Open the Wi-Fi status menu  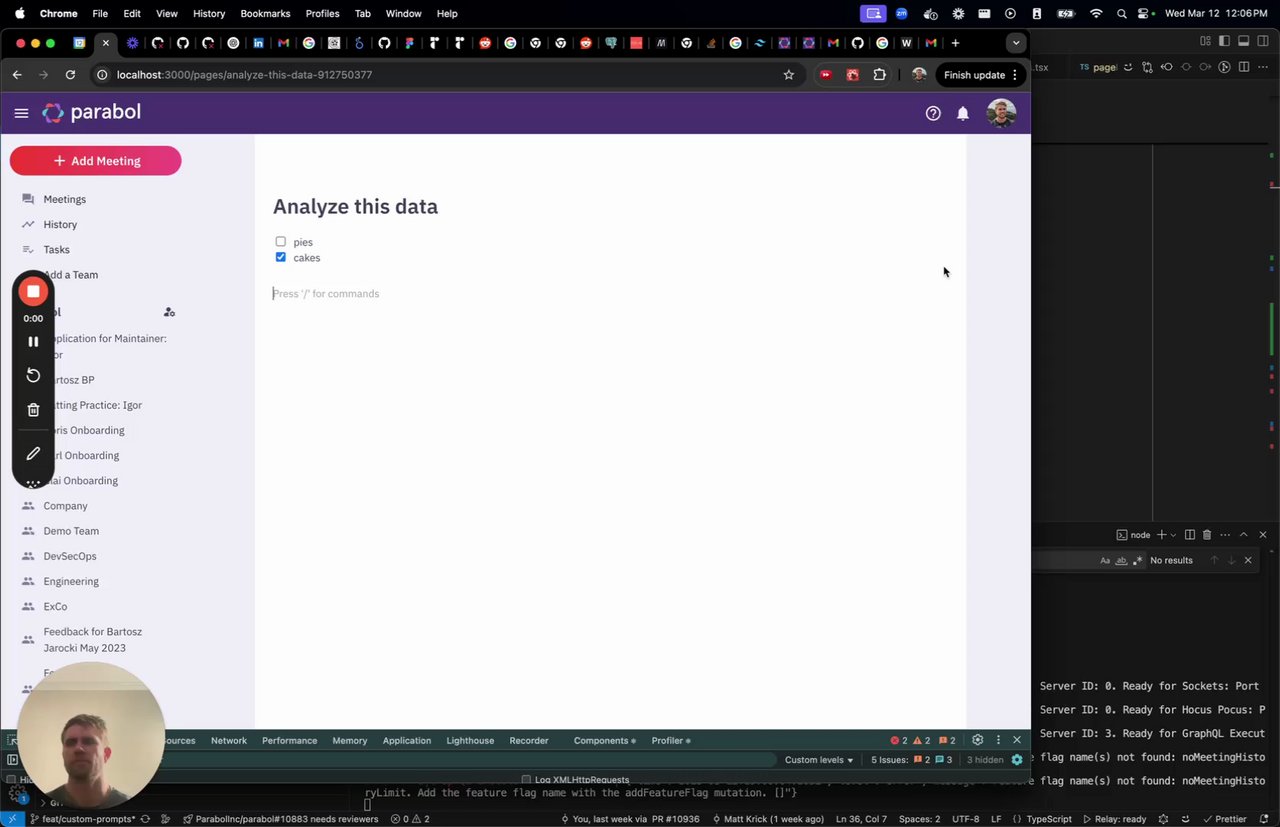click(1096, 13)
